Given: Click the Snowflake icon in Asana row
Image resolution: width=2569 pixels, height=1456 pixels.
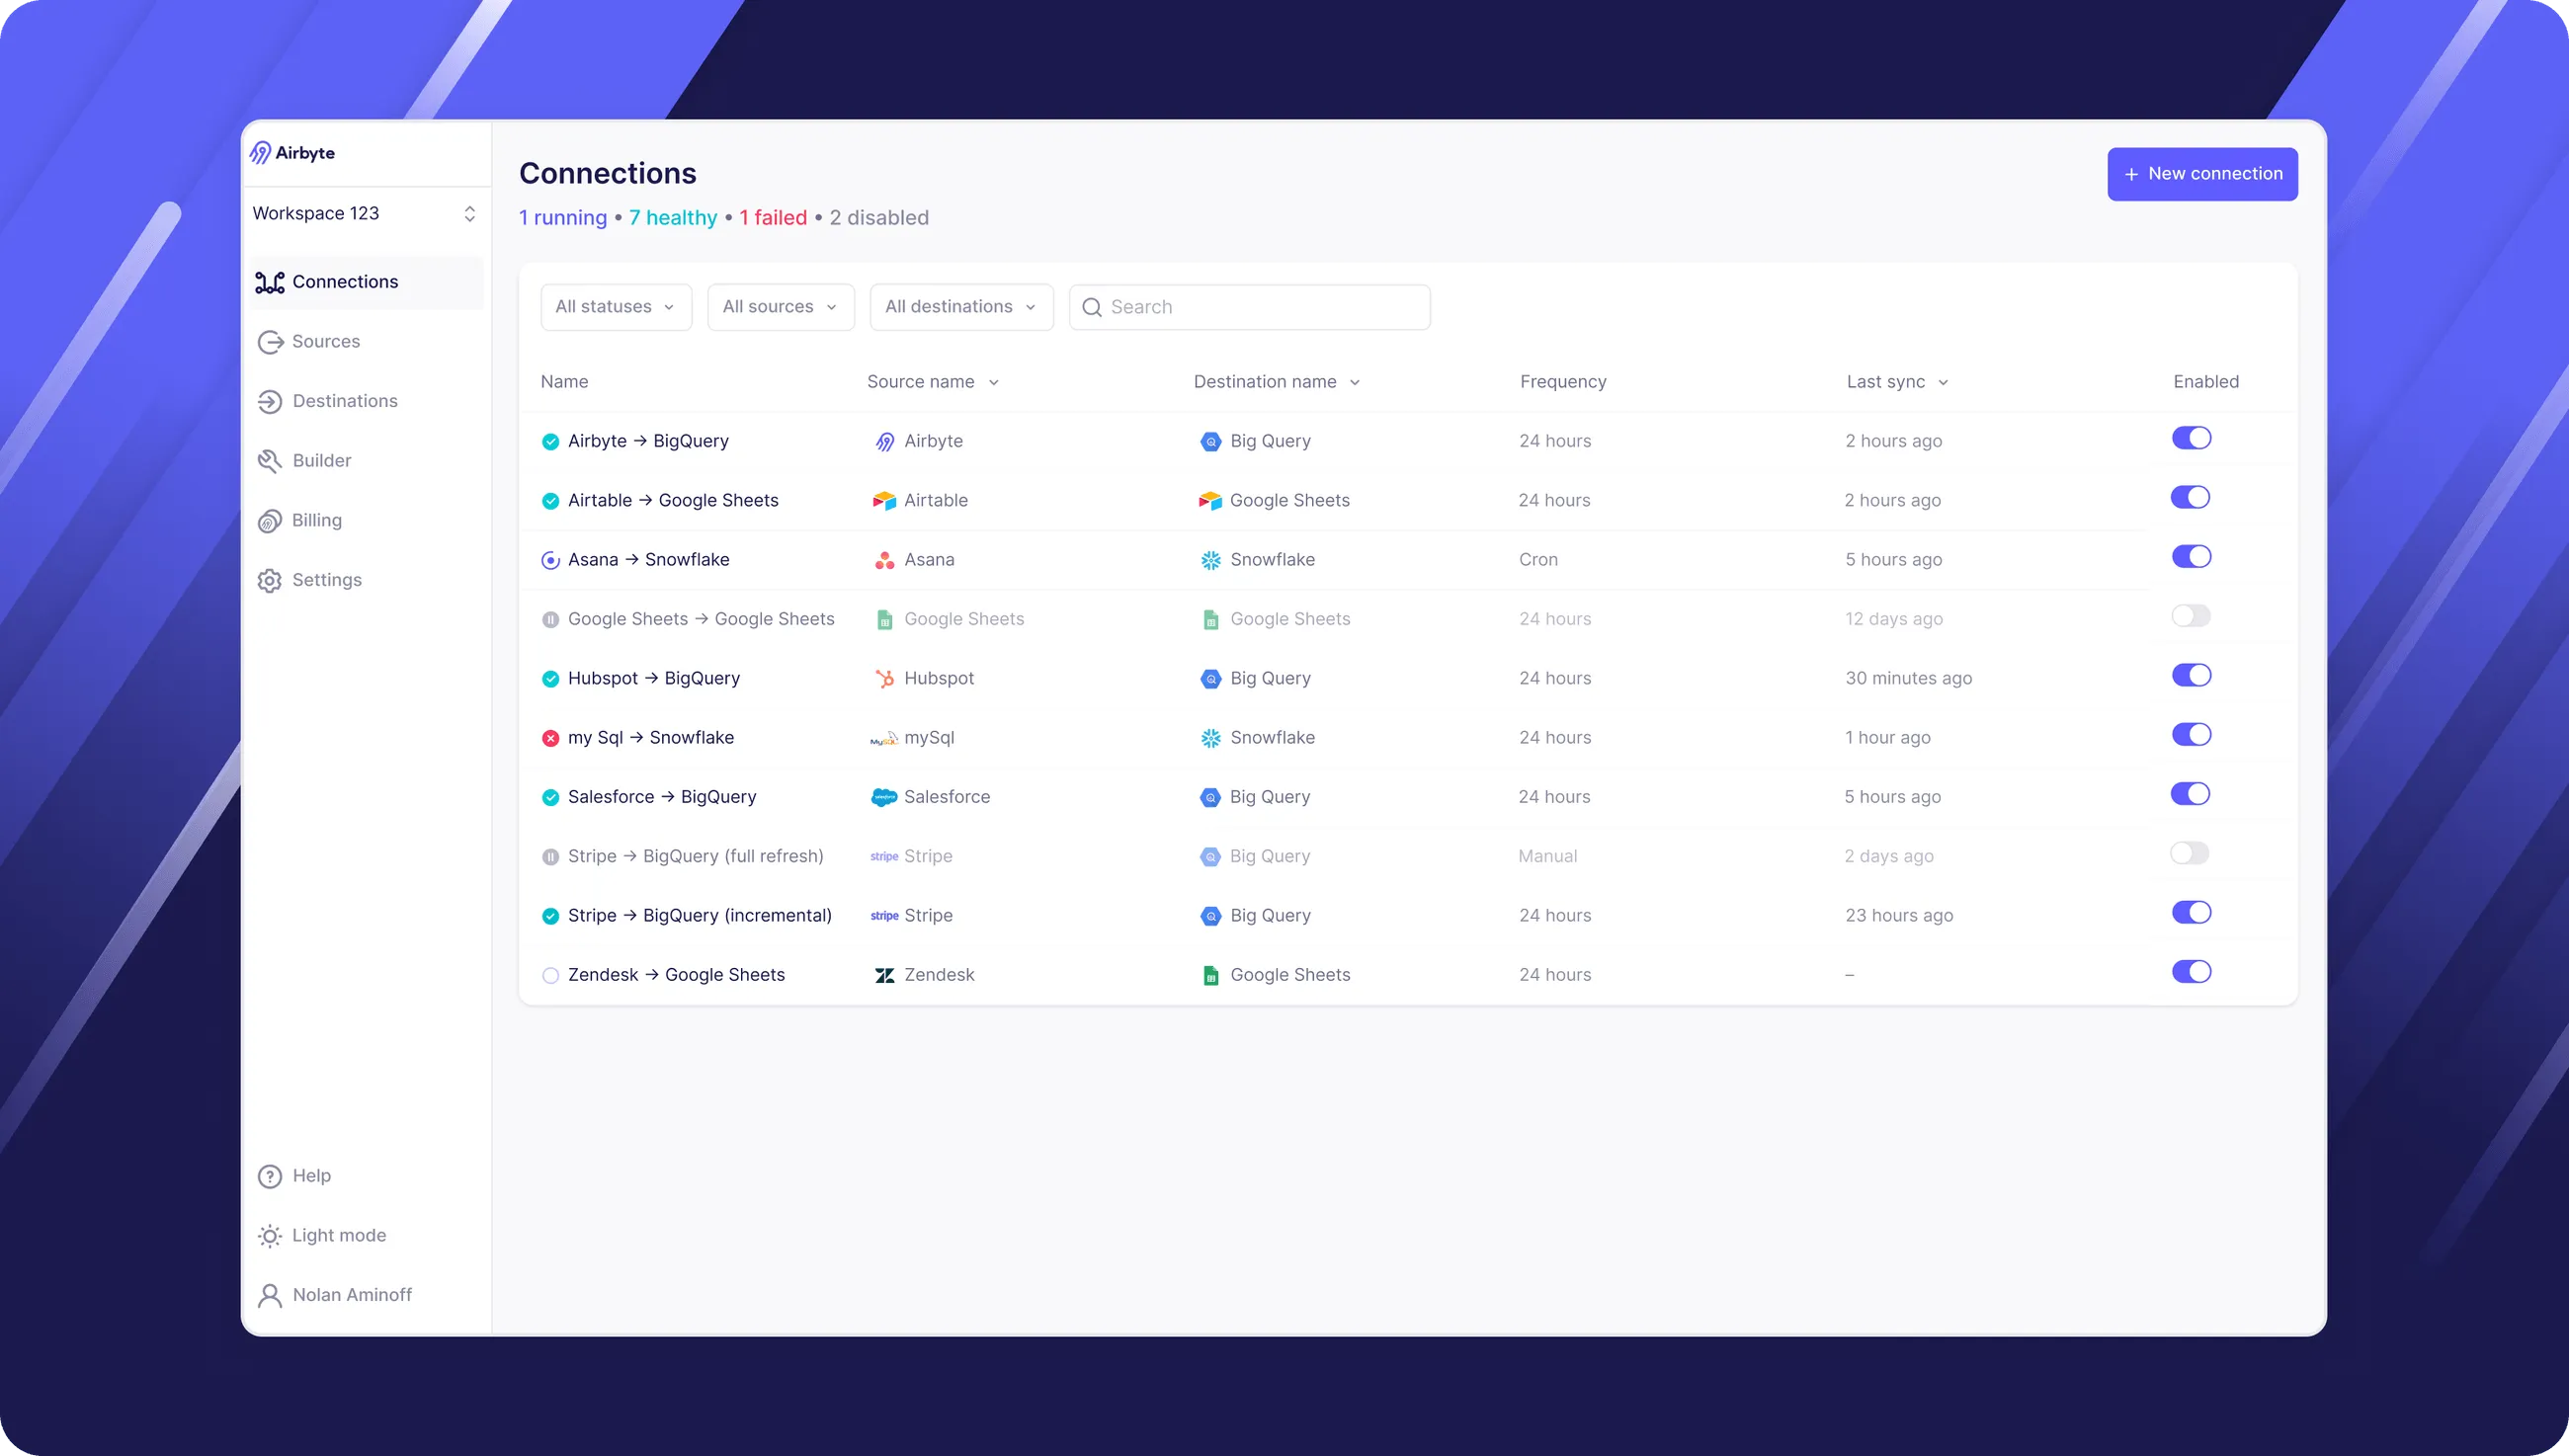Looking at the screenshot, I should (1210, 560).
